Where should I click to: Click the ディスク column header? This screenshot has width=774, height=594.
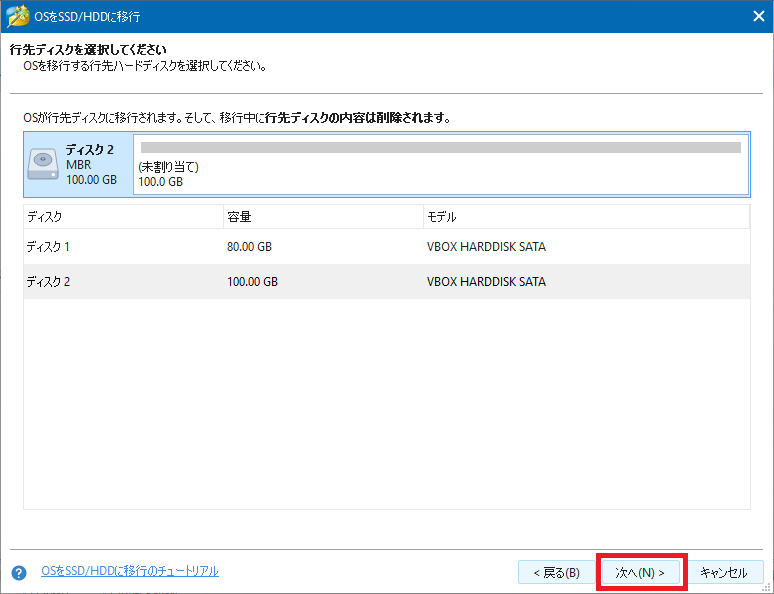coord(123,217)
